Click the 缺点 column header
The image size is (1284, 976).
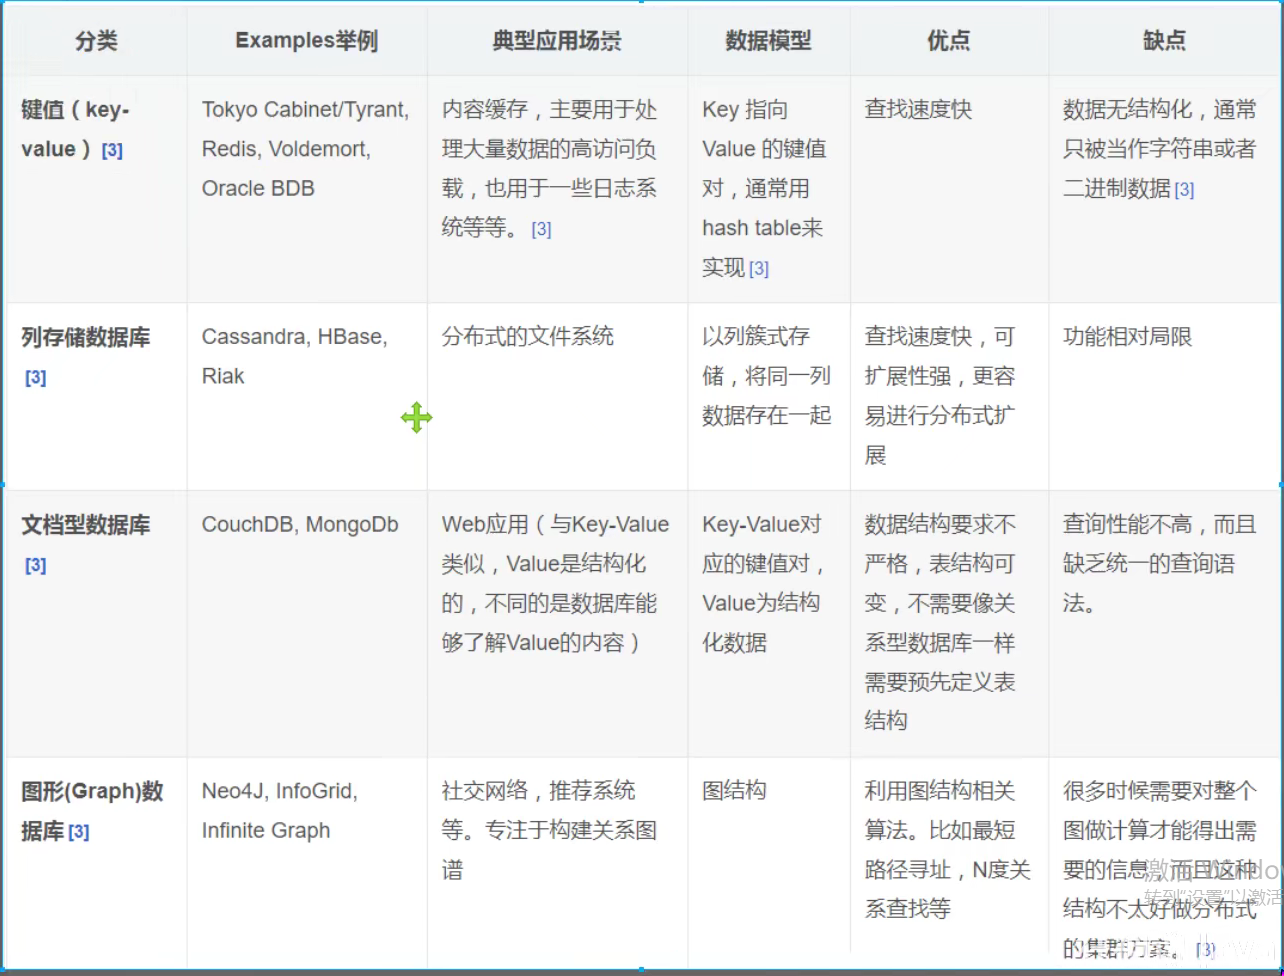click(1164, 41)
